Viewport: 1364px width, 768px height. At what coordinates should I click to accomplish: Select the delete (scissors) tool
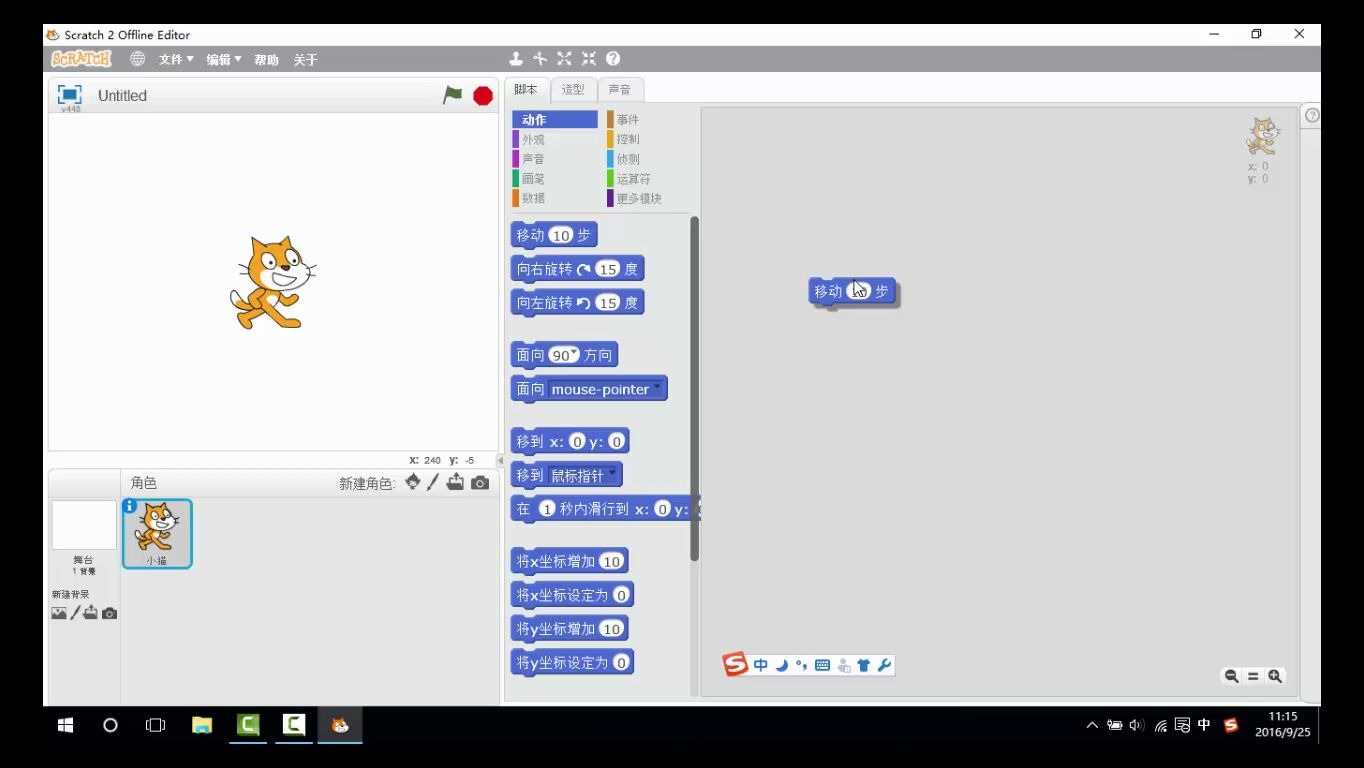click(x=539, y=58)
